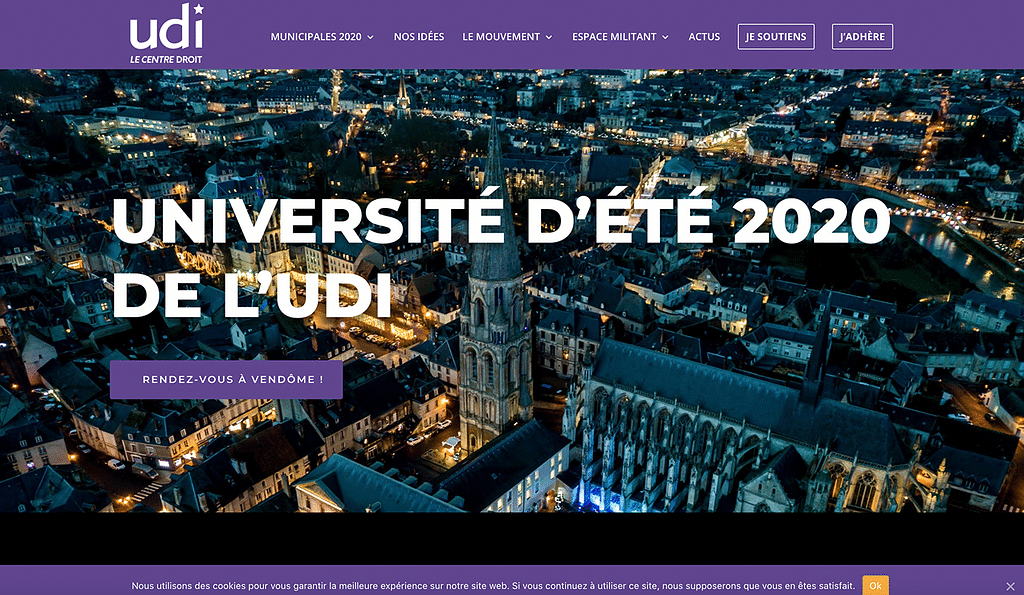This screenshot has width=1024, height=595.
Task: Expand the Espace Militant chevron arrow
Action: pyautogui.click(x=666, y=37)
